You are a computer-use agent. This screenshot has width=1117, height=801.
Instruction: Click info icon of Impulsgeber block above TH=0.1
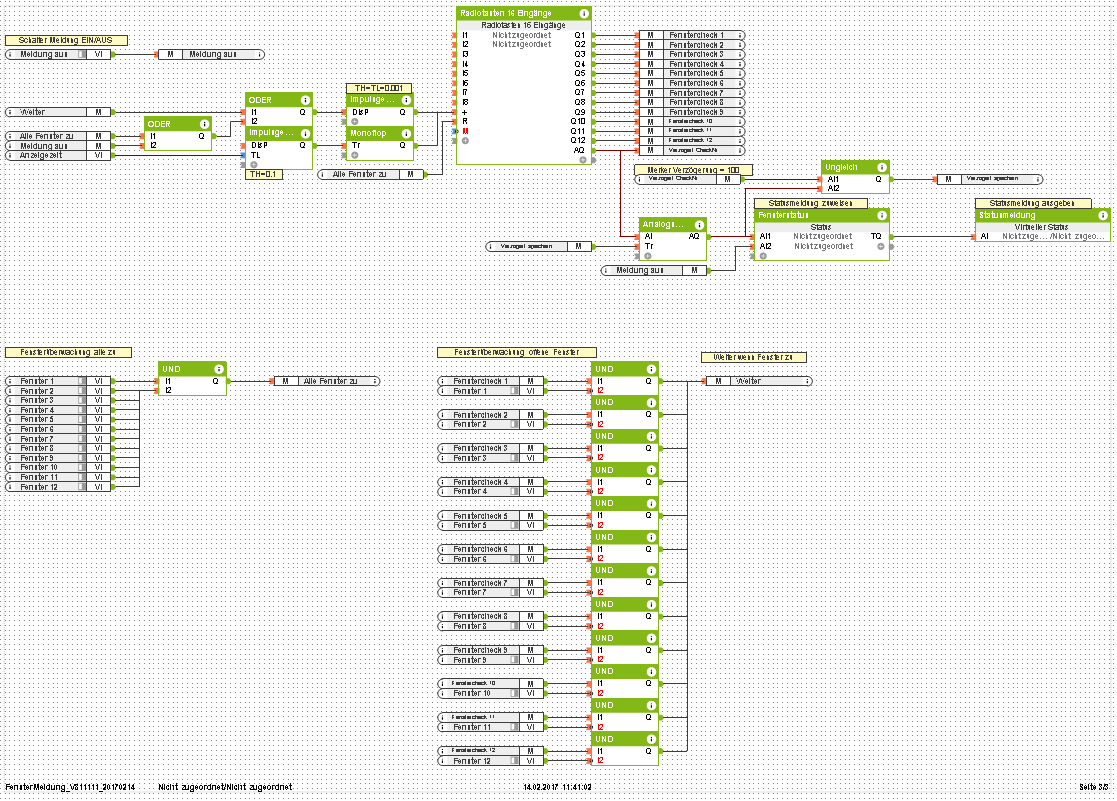click(x=305, y=133)
